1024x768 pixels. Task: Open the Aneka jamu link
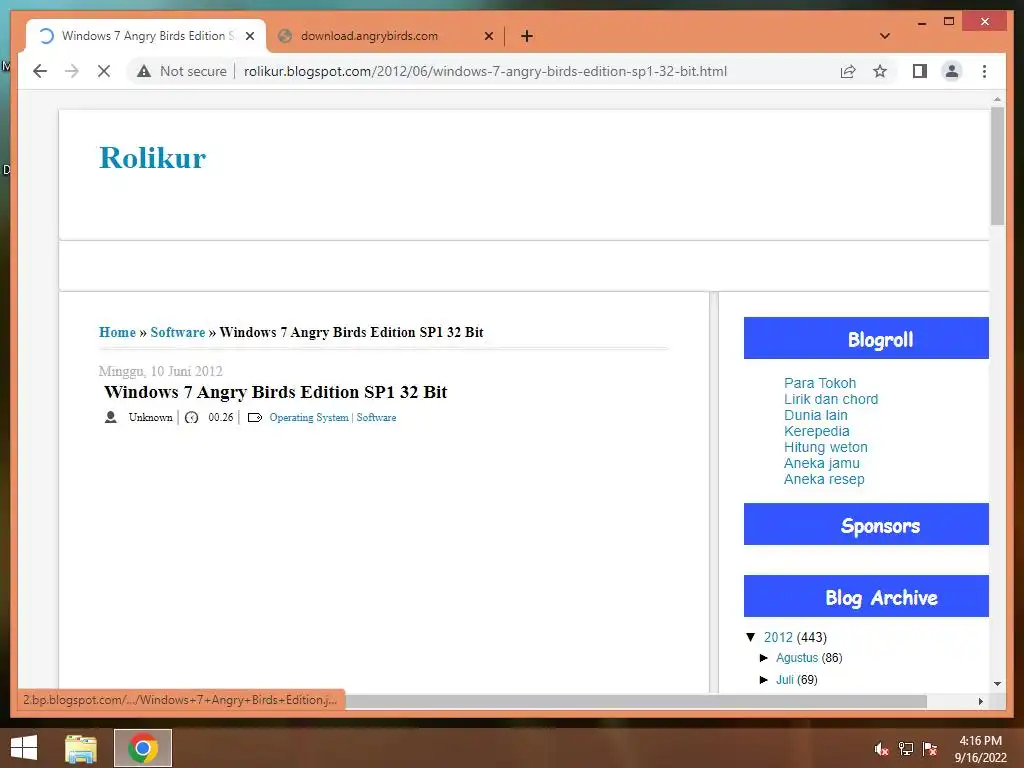[822, 463]
